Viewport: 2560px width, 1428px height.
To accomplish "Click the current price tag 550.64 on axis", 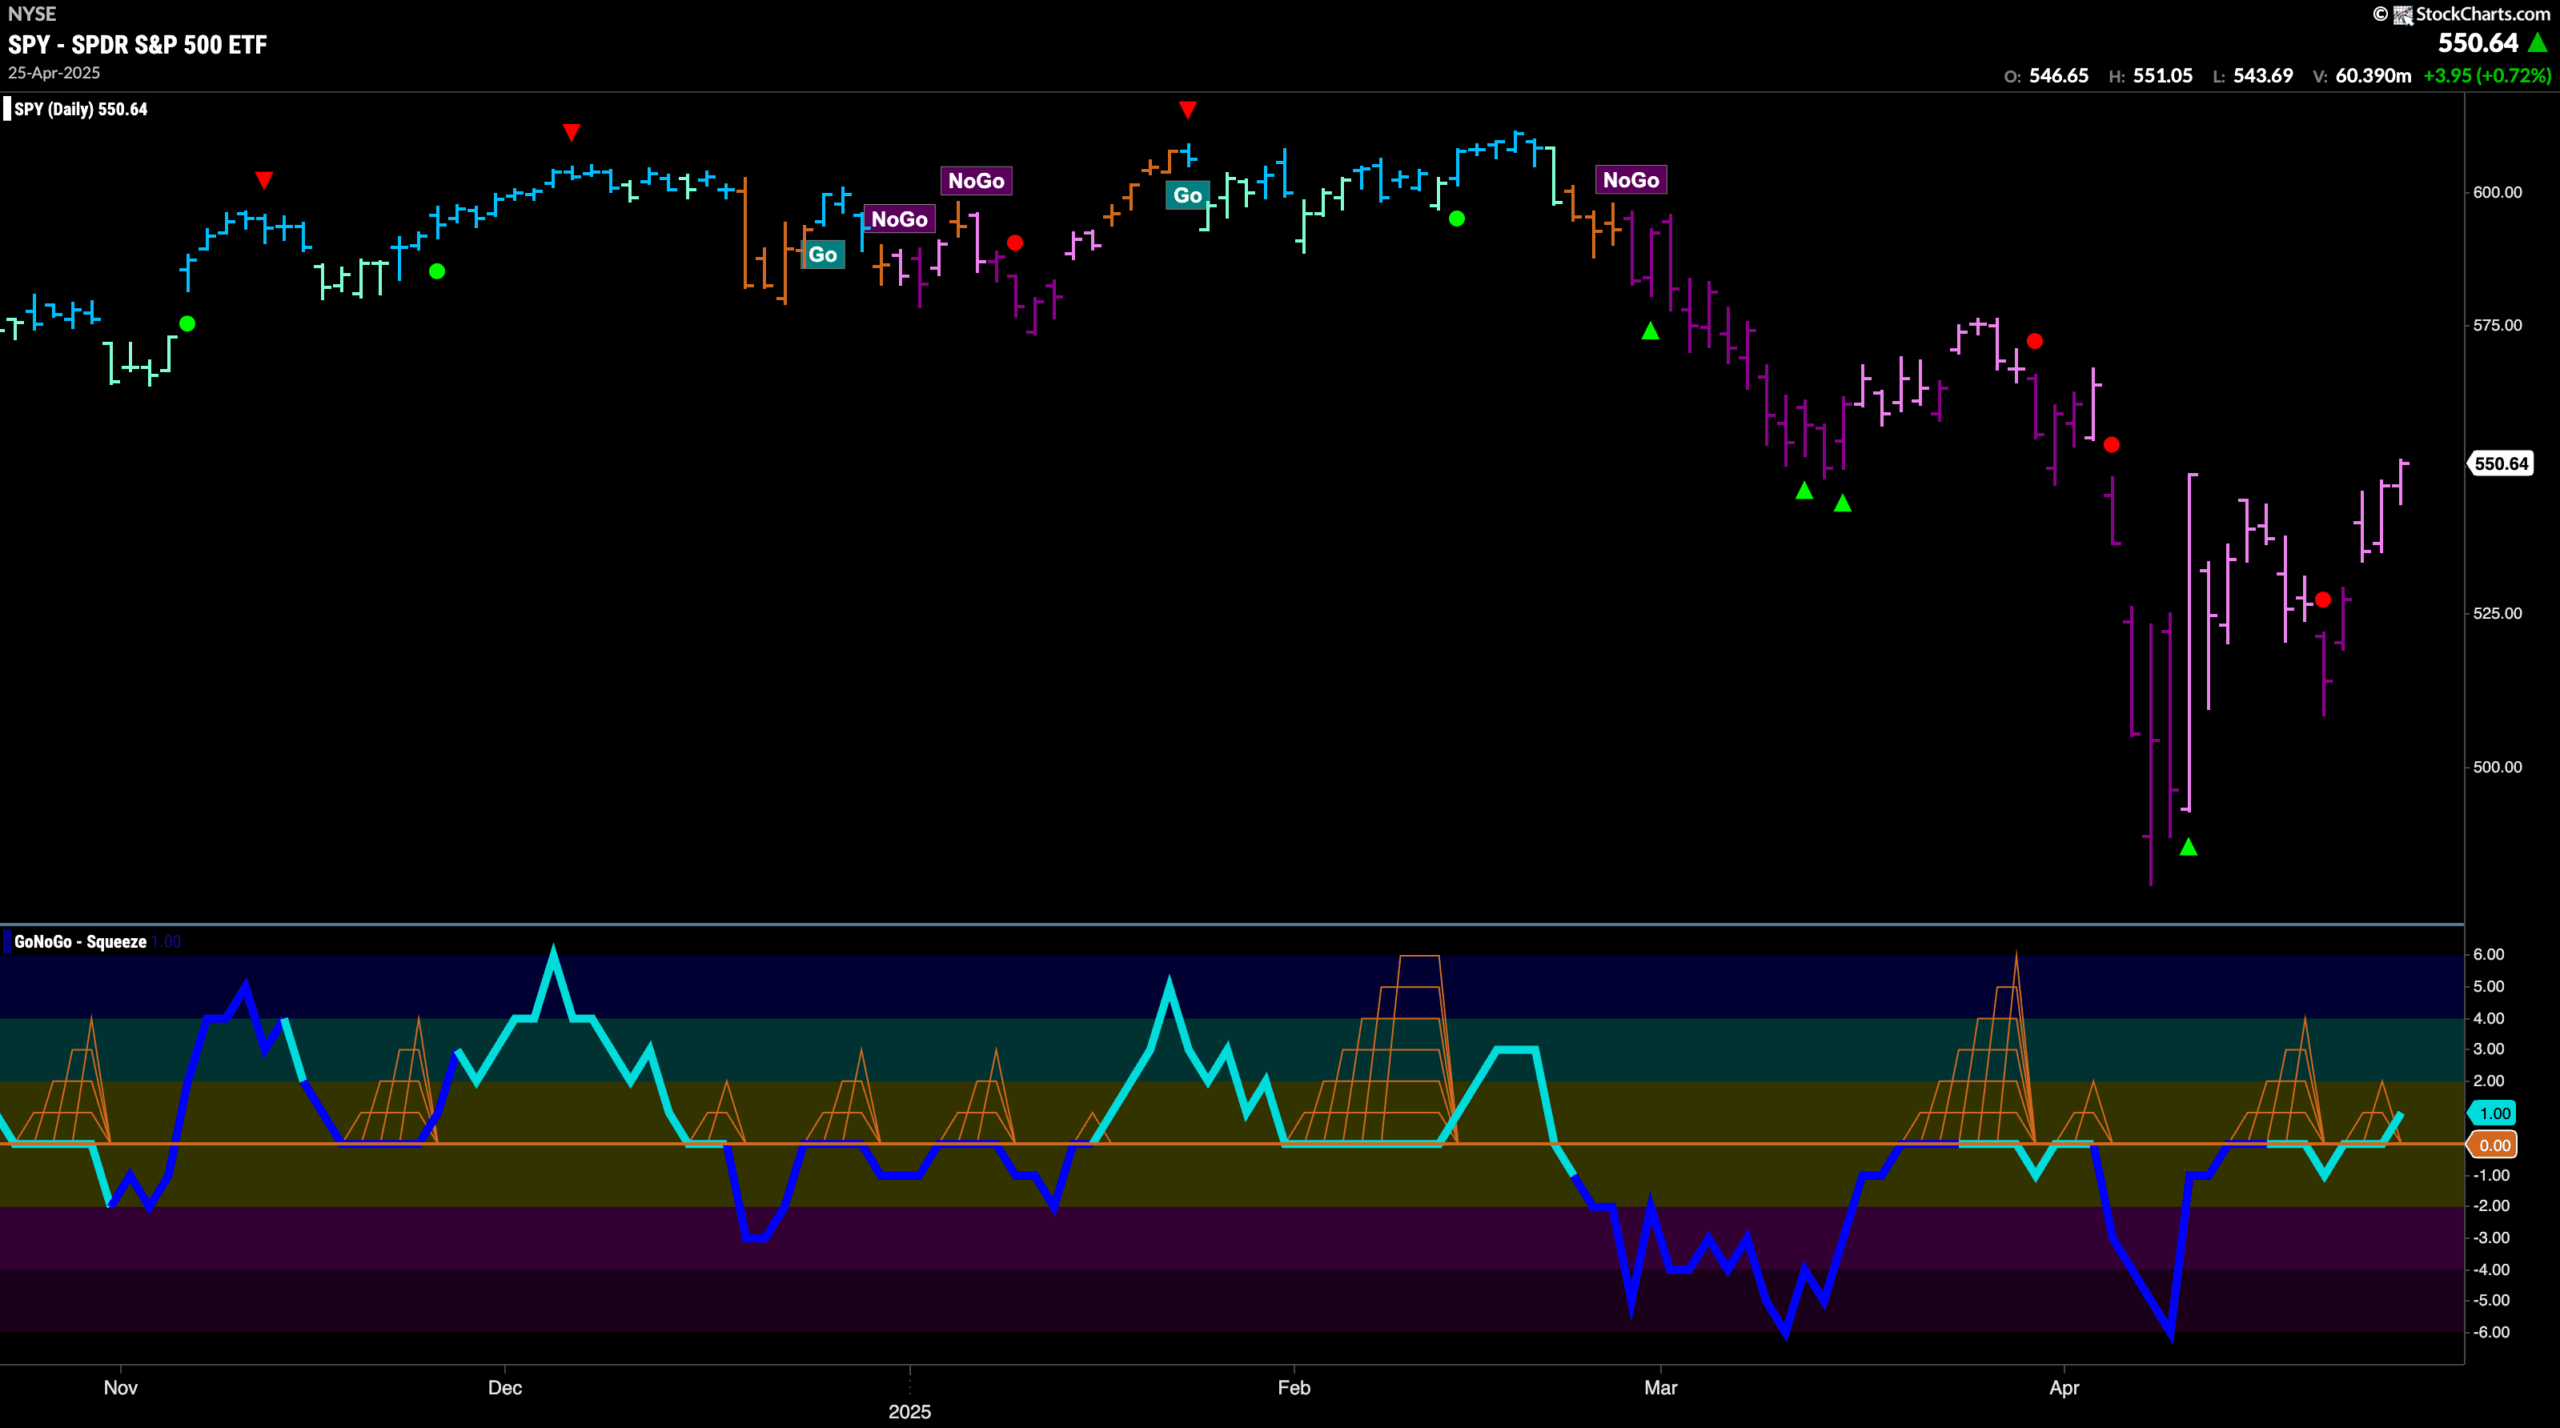I will pos(2501,464).
